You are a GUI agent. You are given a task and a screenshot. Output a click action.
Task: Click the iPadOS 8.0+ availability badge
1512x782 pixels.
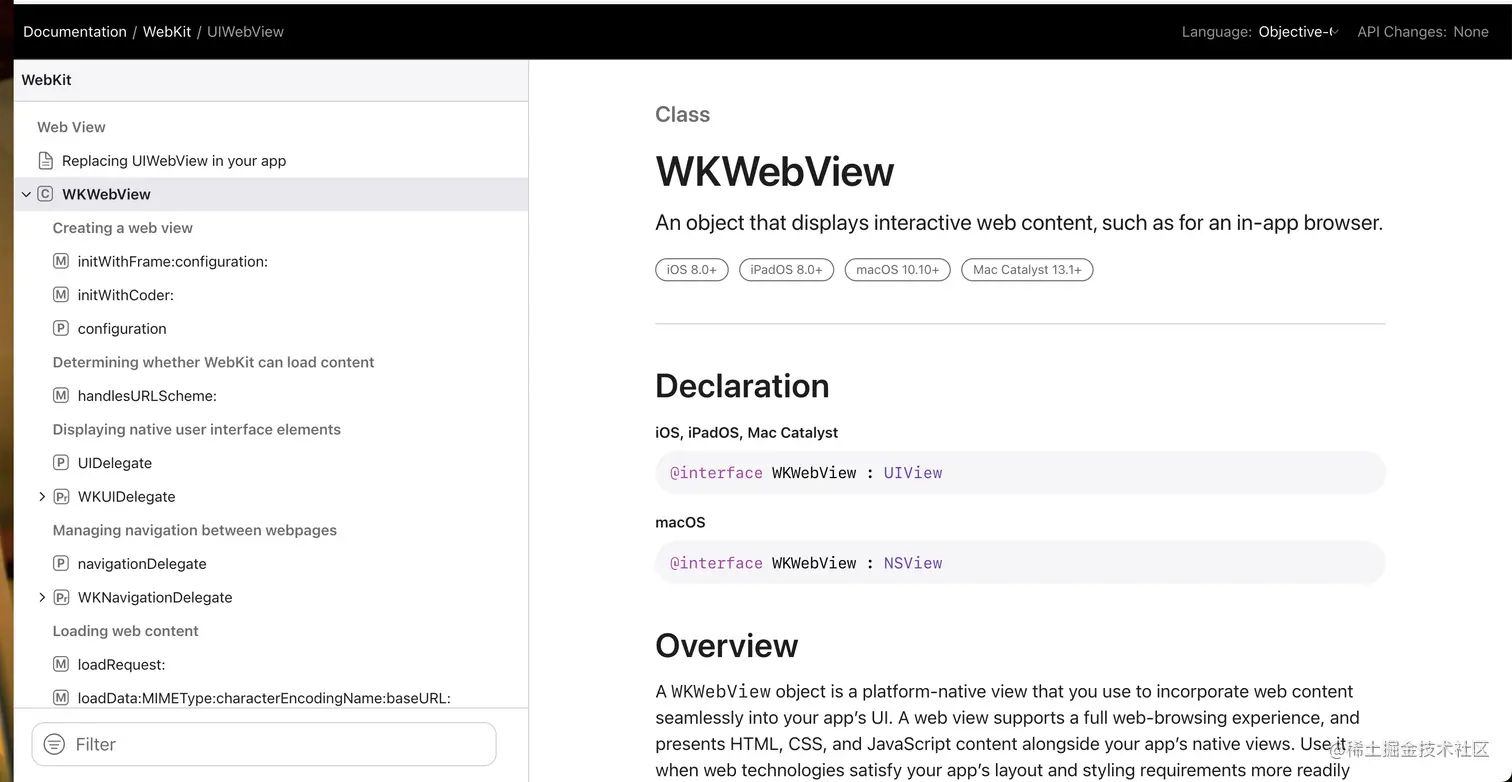(x=786, y=270)
